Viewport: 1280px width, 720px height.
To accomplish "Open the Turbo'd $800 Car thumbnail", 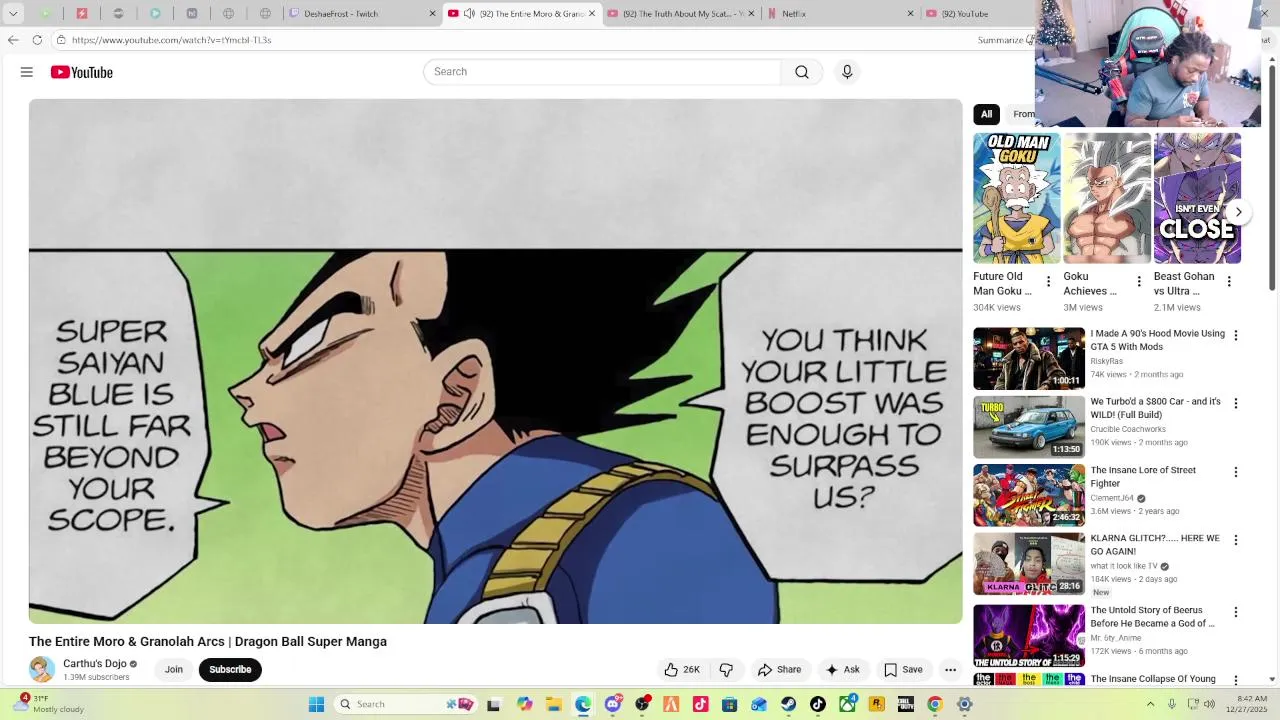I will (1029, 427).
